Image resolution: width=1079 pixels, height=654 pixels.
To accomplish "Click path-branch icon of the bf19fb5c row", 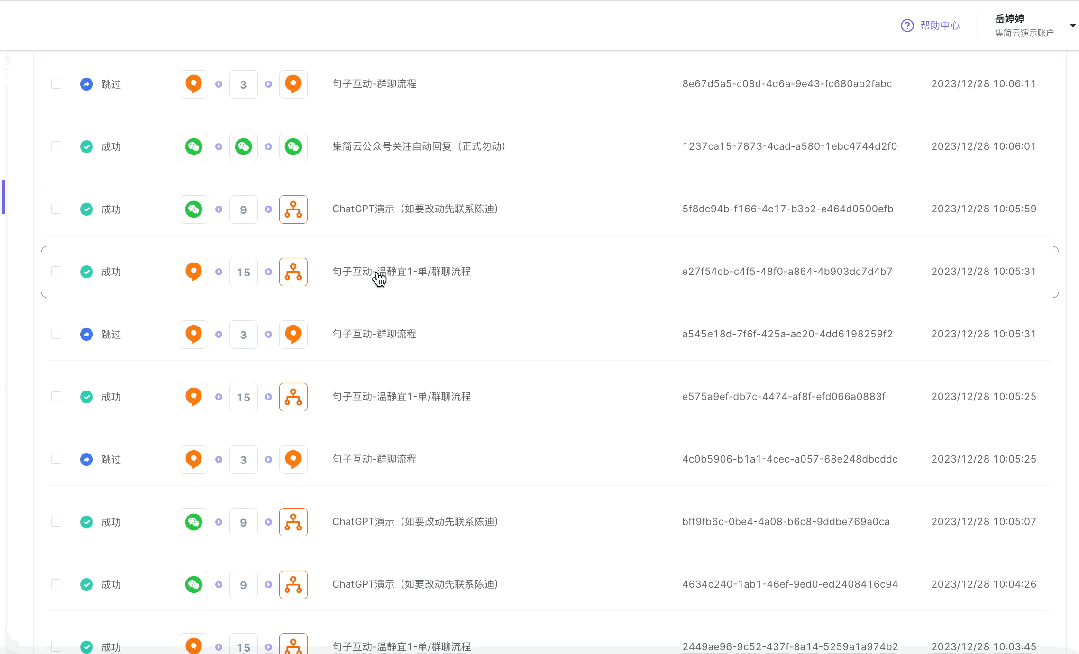I will 293,522.
